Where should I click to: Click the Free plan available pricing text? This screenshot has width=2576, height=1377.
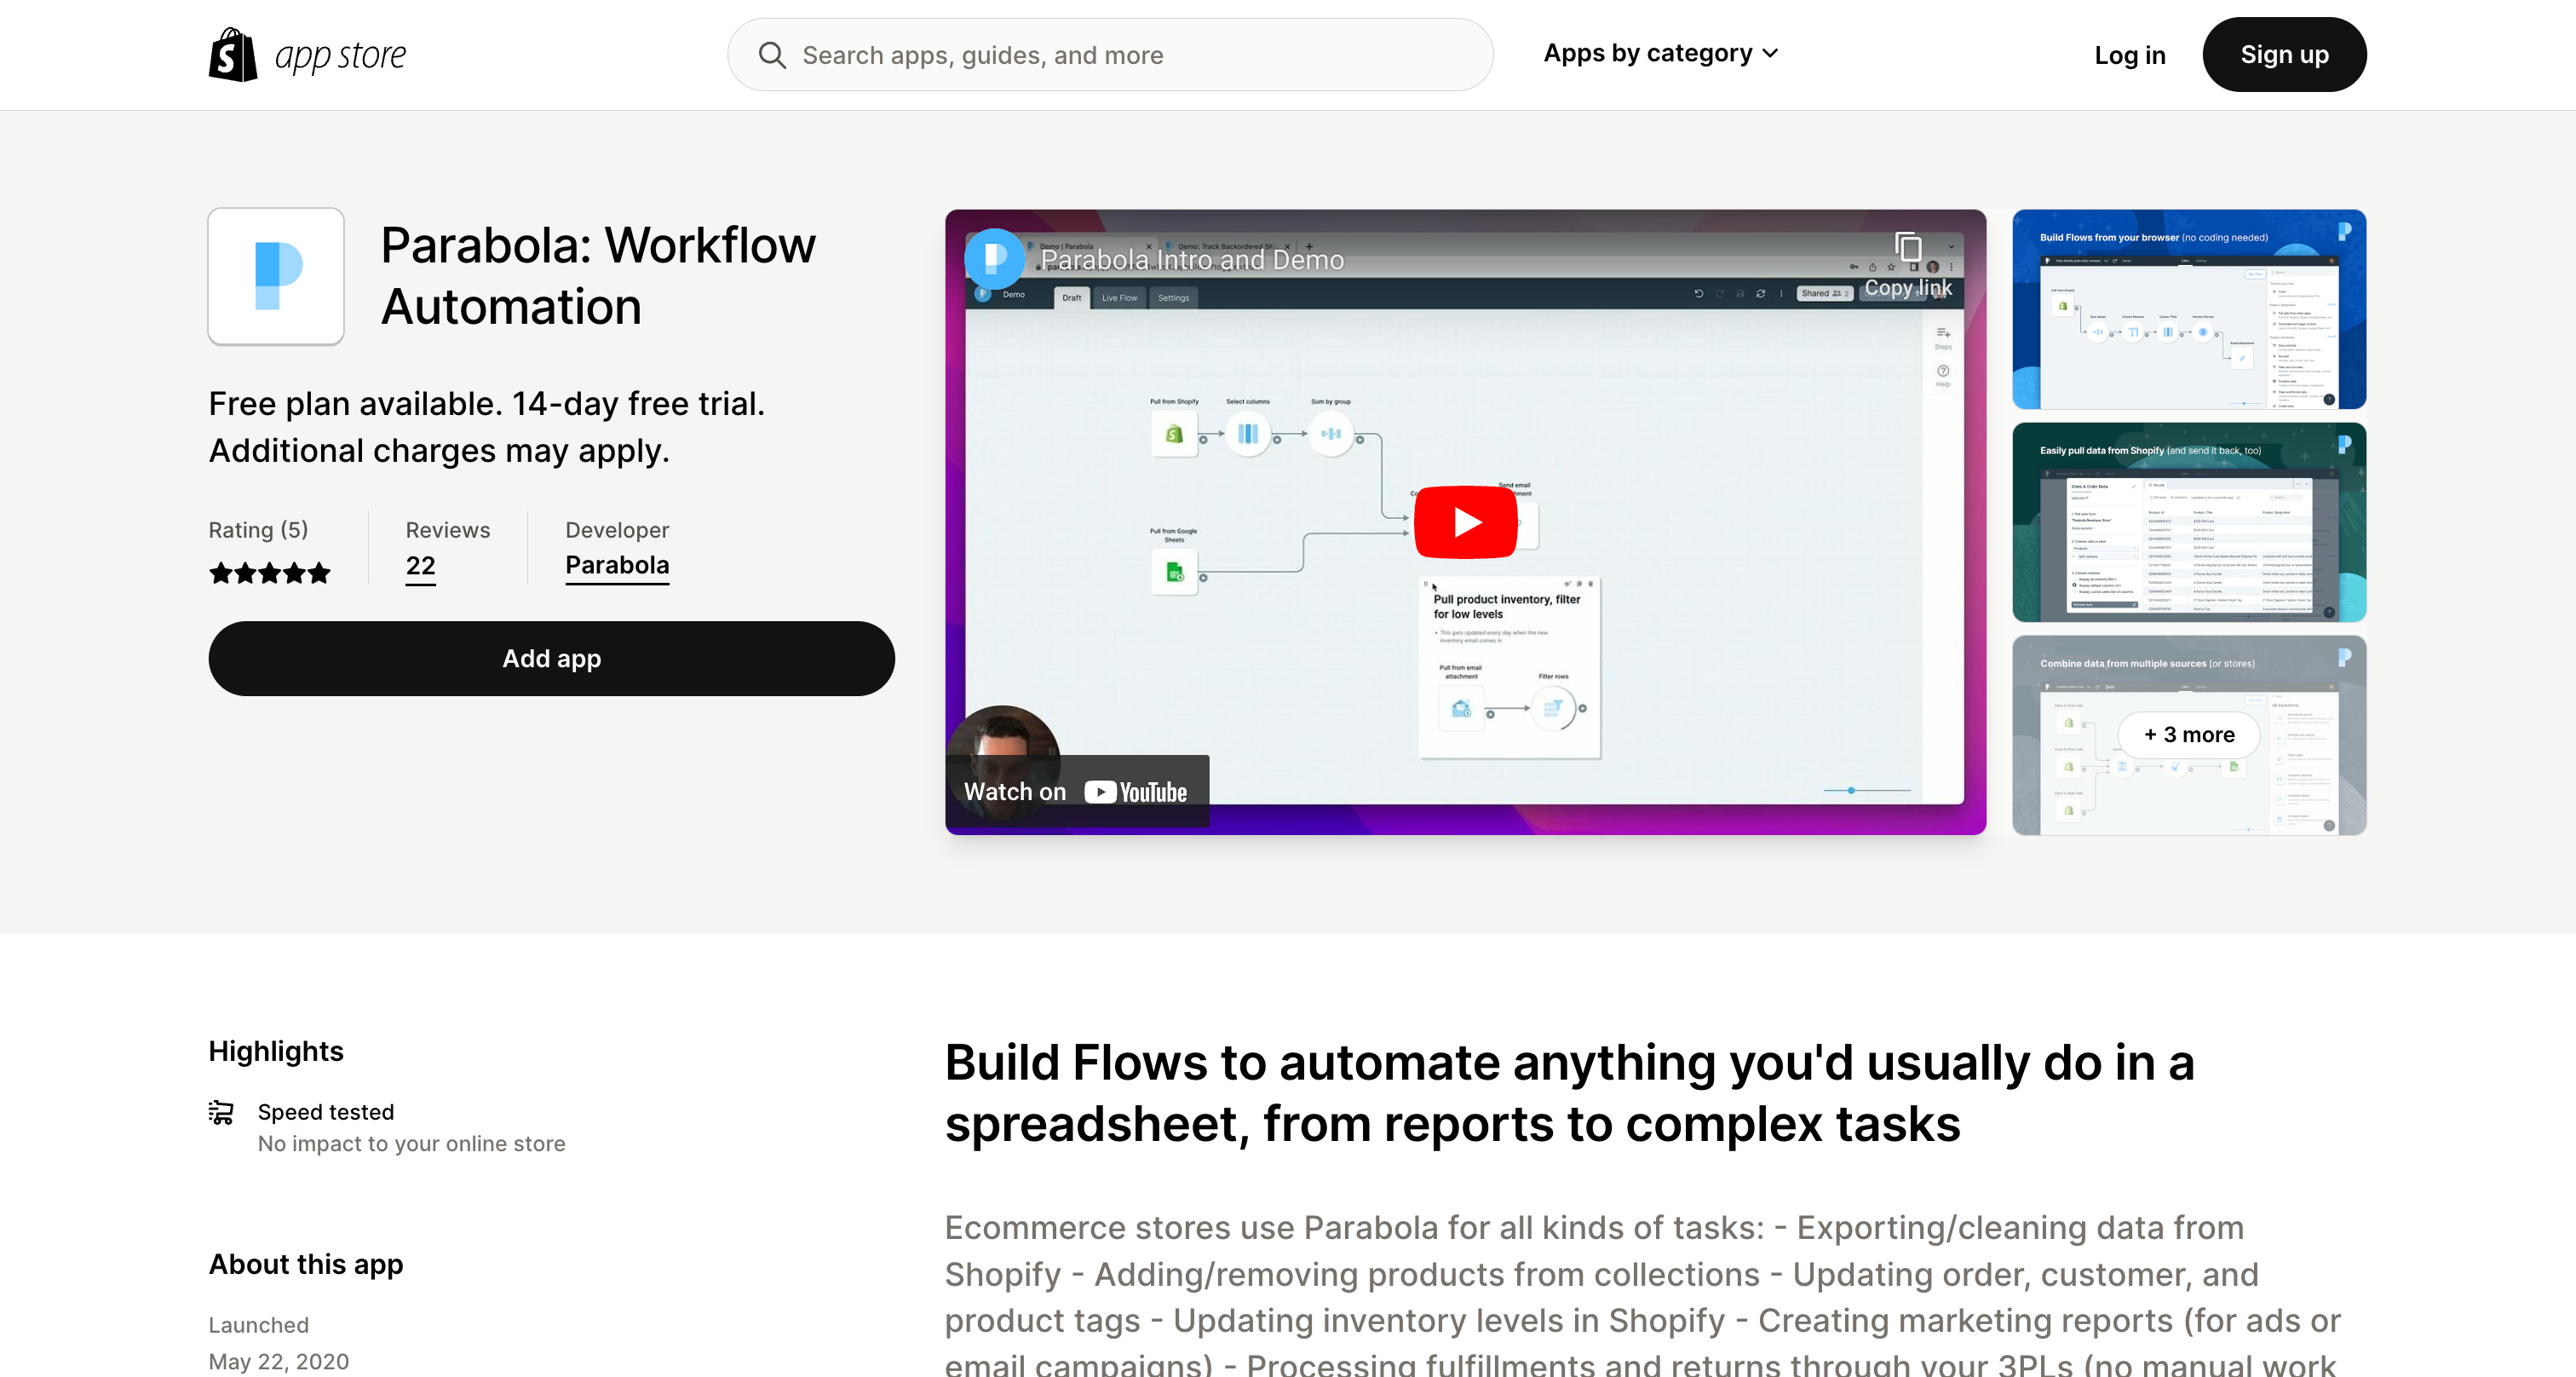(x=487, y=427)
